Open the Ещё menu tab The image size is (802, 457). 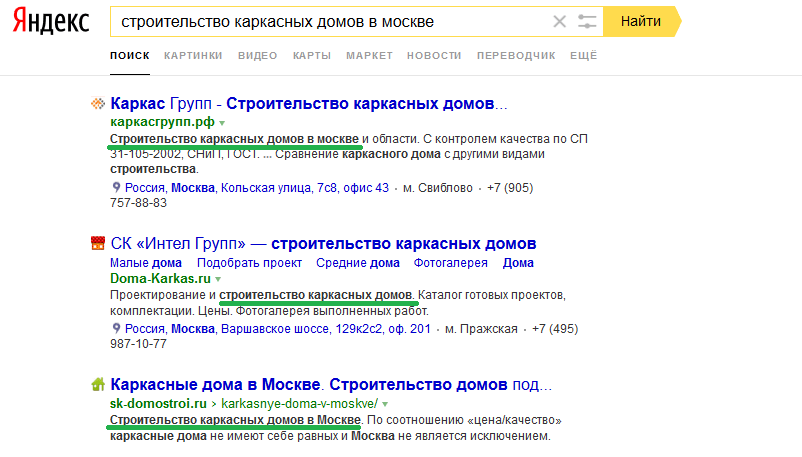point(583,56)
